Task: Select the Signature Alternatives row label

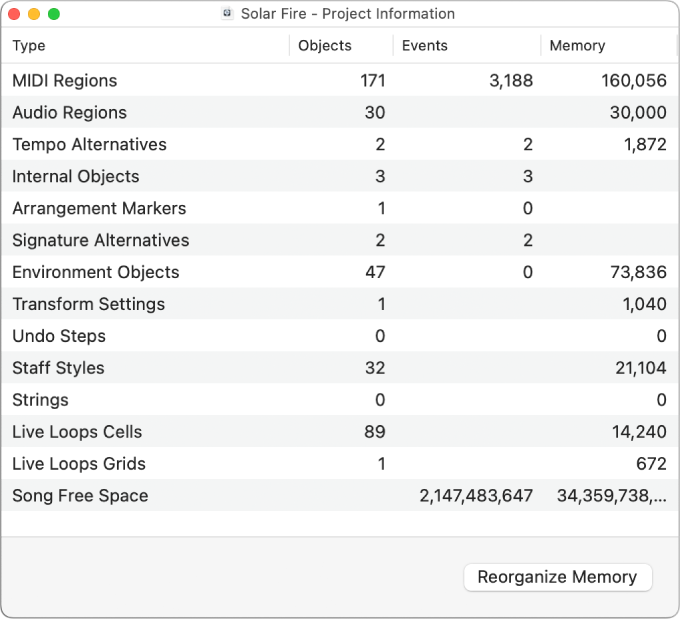Action: click(x=101, y=240)
